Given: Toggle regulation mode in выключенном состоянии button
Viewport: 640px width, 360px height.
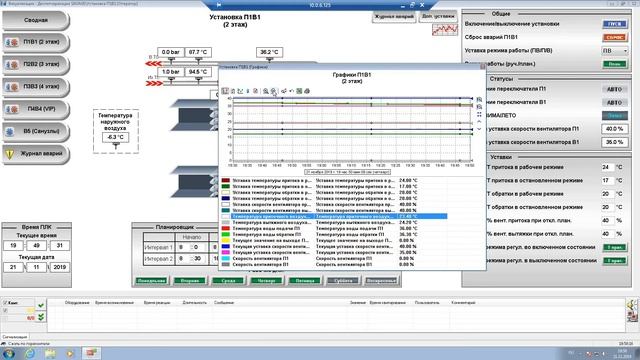Looking at the screenshot, I should (x=615, y=261).
